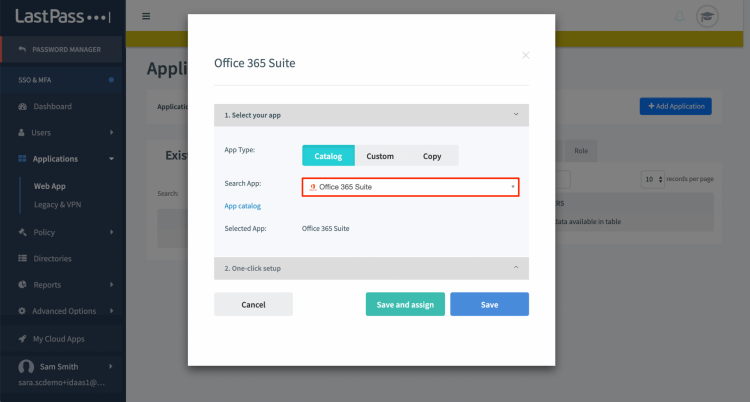Change the records per page selector
Screen dimensions: 750x402
point(652,179)
